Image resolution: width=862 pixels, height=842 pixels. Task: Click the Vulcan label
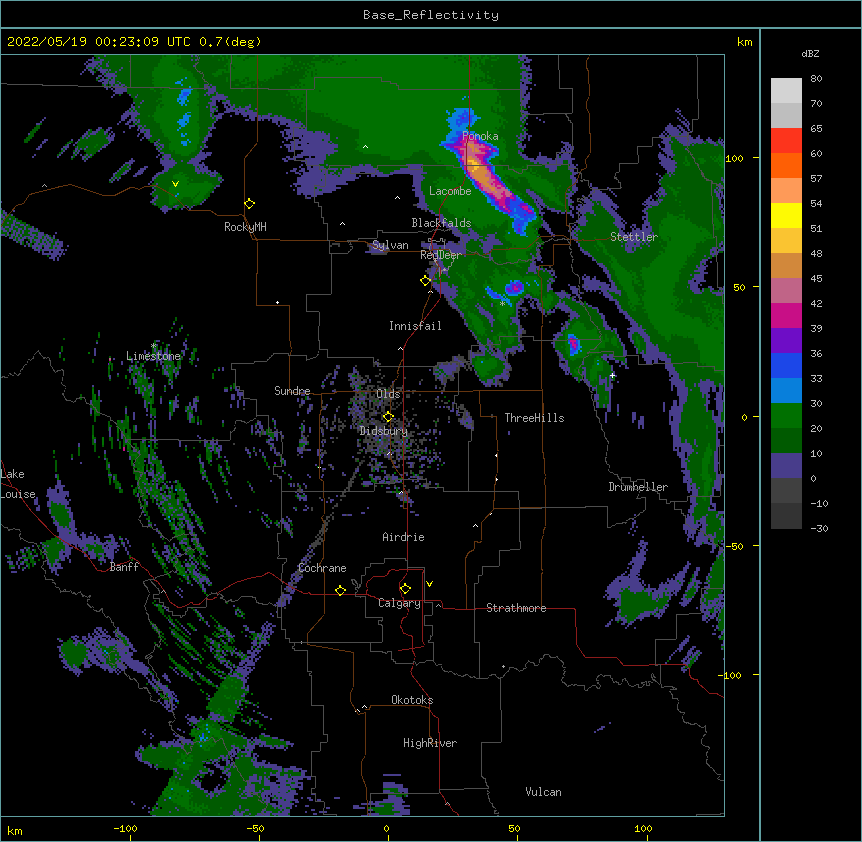click(x=543, y=792)
